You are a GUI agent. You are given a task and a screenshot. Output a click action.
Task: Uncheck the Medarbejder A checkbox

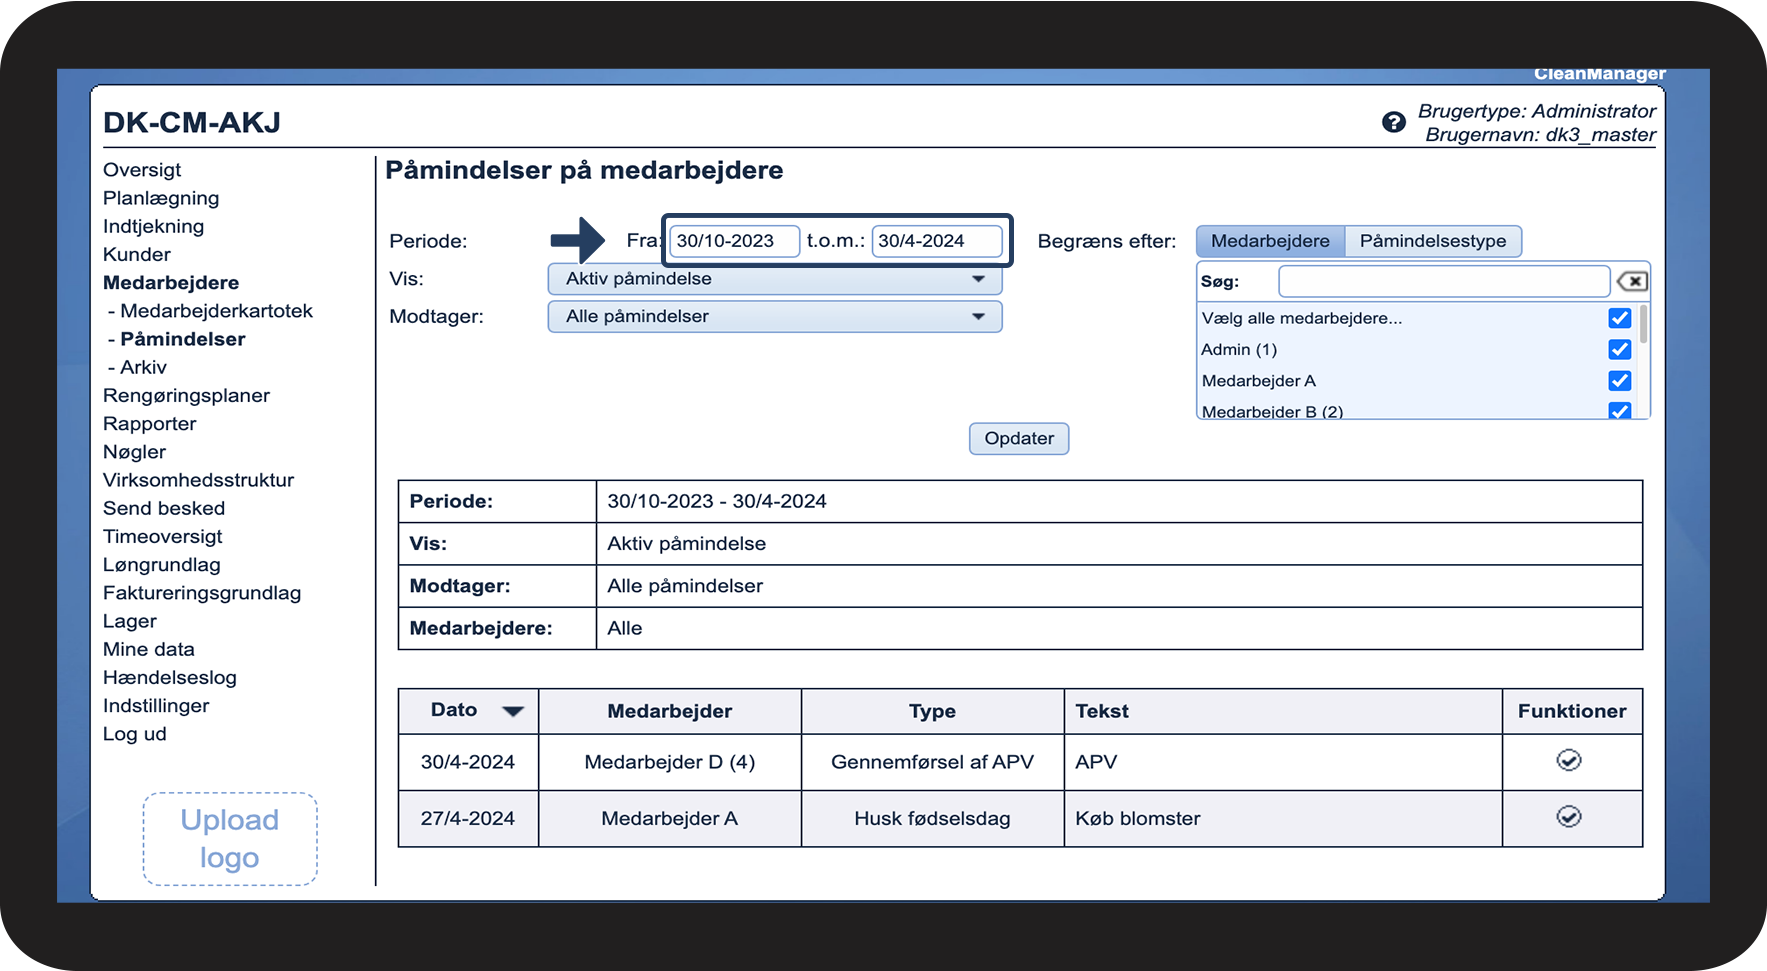click(1619, 381)
